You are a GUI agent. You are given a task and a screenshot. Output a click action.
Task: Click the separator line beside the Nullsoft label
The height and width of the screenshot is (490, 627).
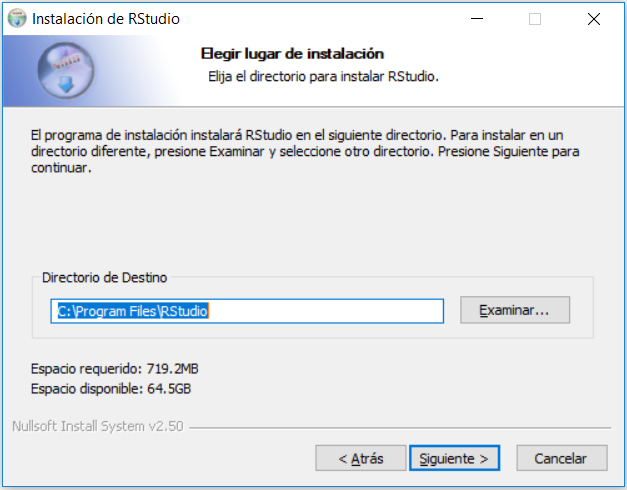point(400,428)
